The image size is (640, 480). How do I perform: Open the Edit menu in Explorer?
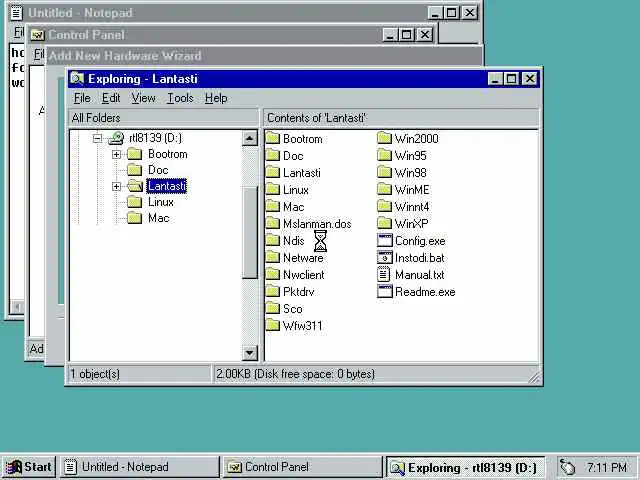click(x=111, y=98)
